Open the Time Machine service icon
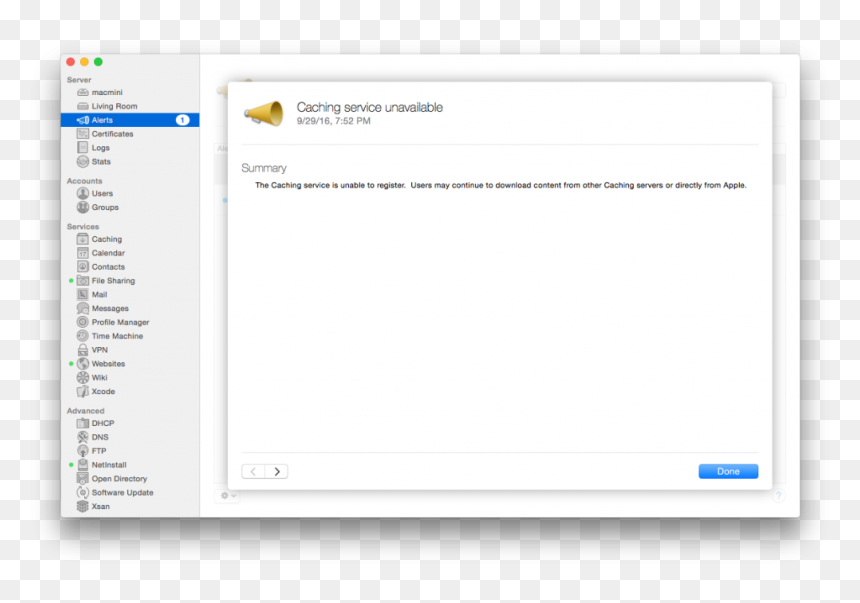The image size is (860, 603). point(83,336)
